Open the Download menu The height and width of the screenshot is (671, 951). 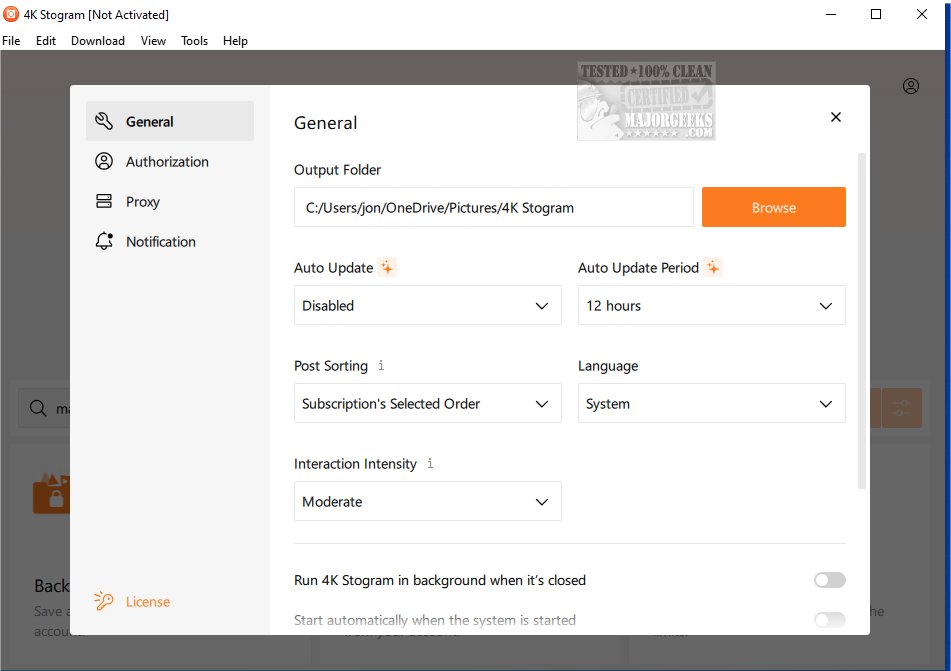pos(98,41)
